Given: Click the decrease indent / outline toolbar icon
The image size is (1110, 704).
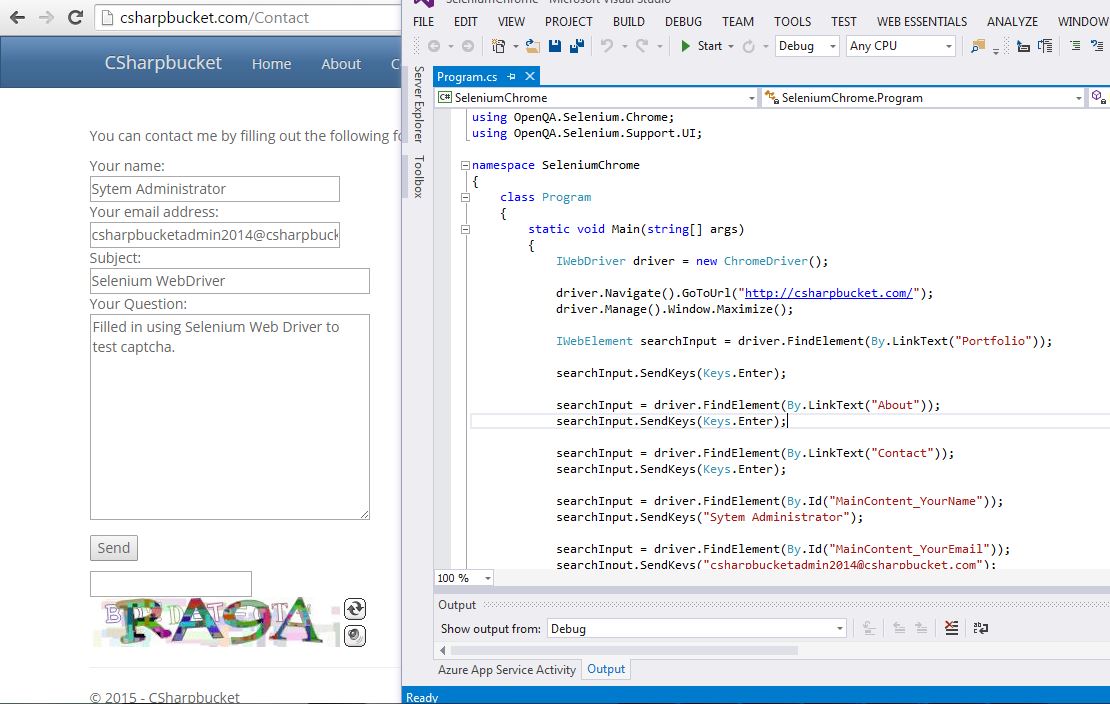Looking at the screenshot, I should [x=1075, y=46].
